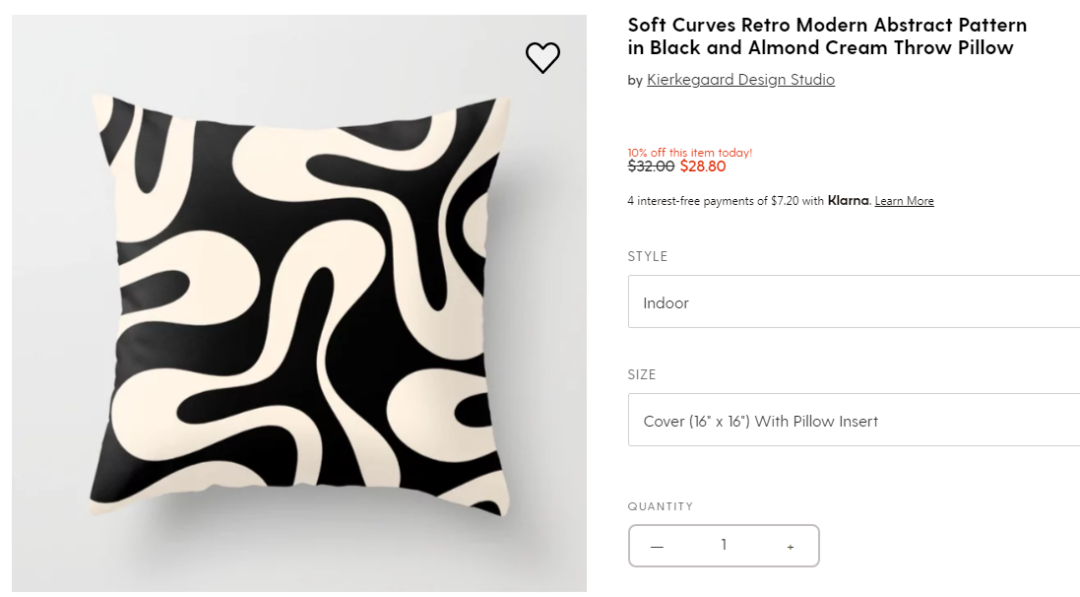Favorite the pillow with the heart icon
Screen dimensions: 1080x597
[543, 58]
